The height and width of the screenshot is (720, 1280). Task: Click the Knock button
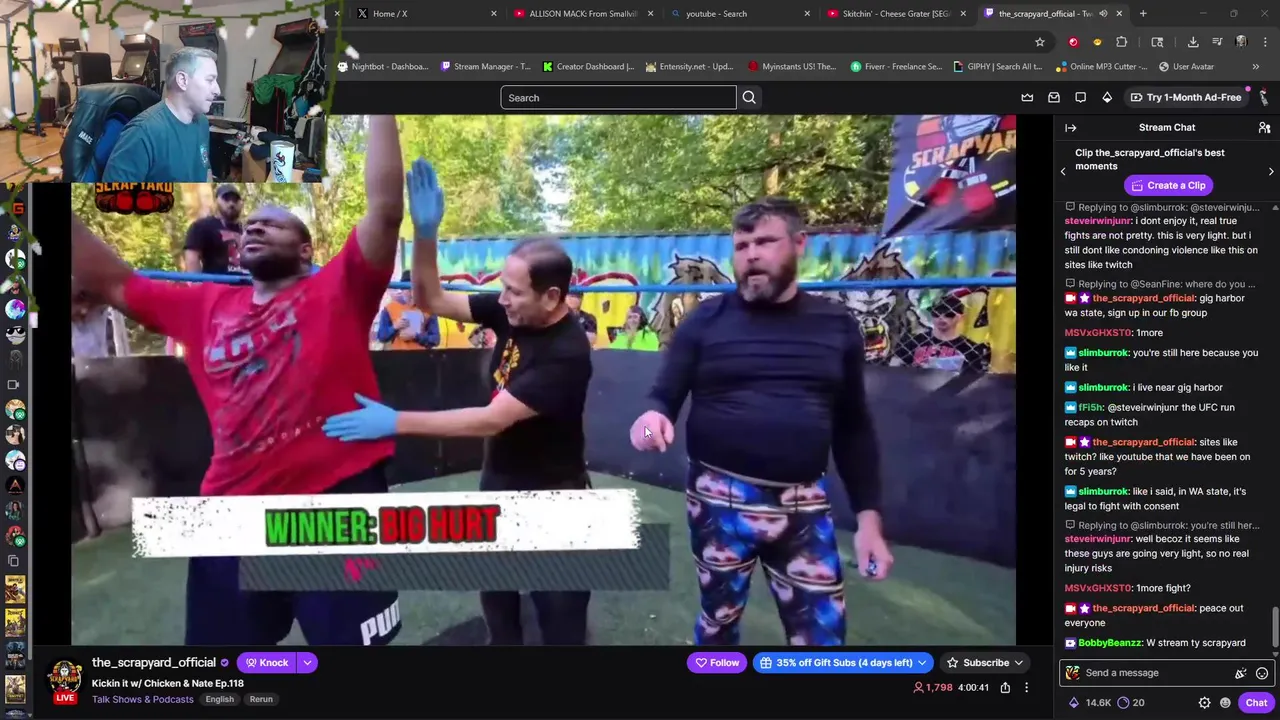click(266, 662)
